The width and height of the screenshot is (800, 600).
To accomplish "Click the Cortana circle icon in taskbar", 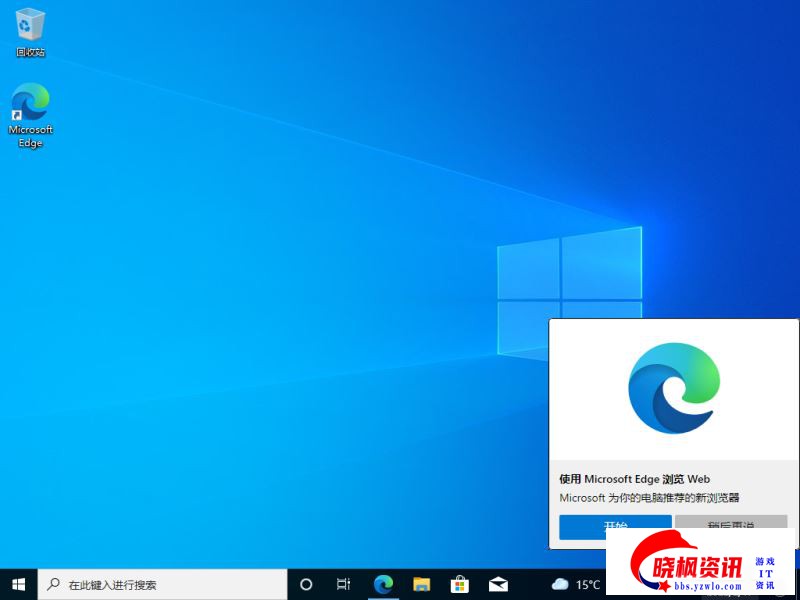I will click(306, 584).
